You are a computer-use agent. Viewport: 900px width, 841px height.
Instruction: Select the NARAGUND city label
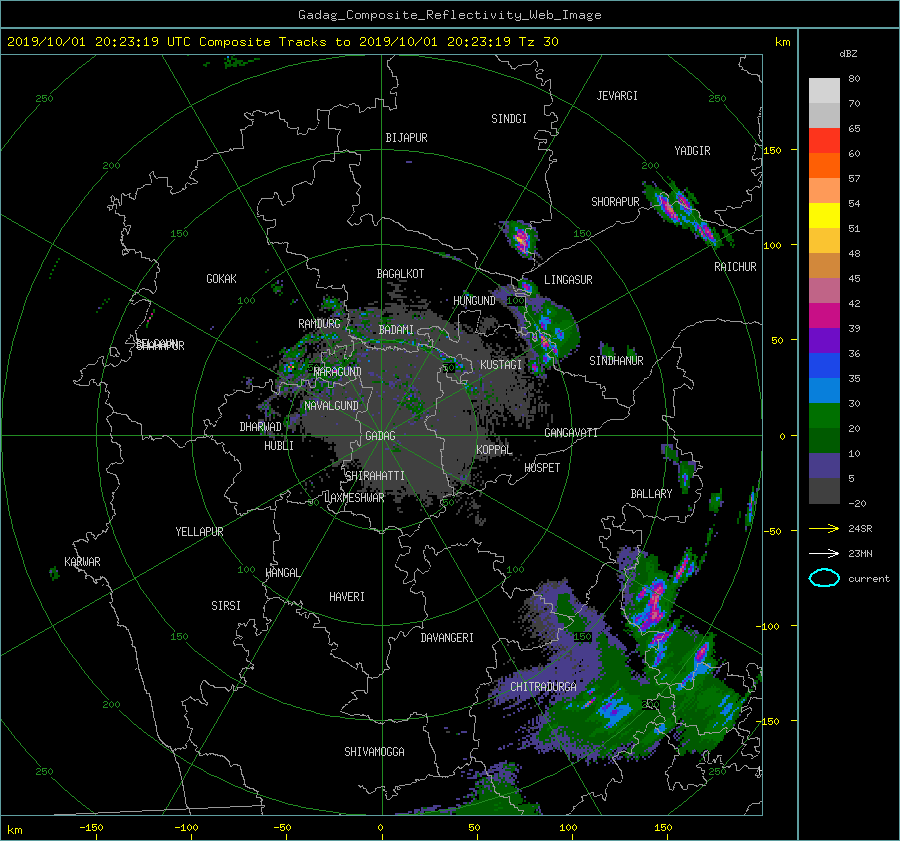[x=338, y=372]
